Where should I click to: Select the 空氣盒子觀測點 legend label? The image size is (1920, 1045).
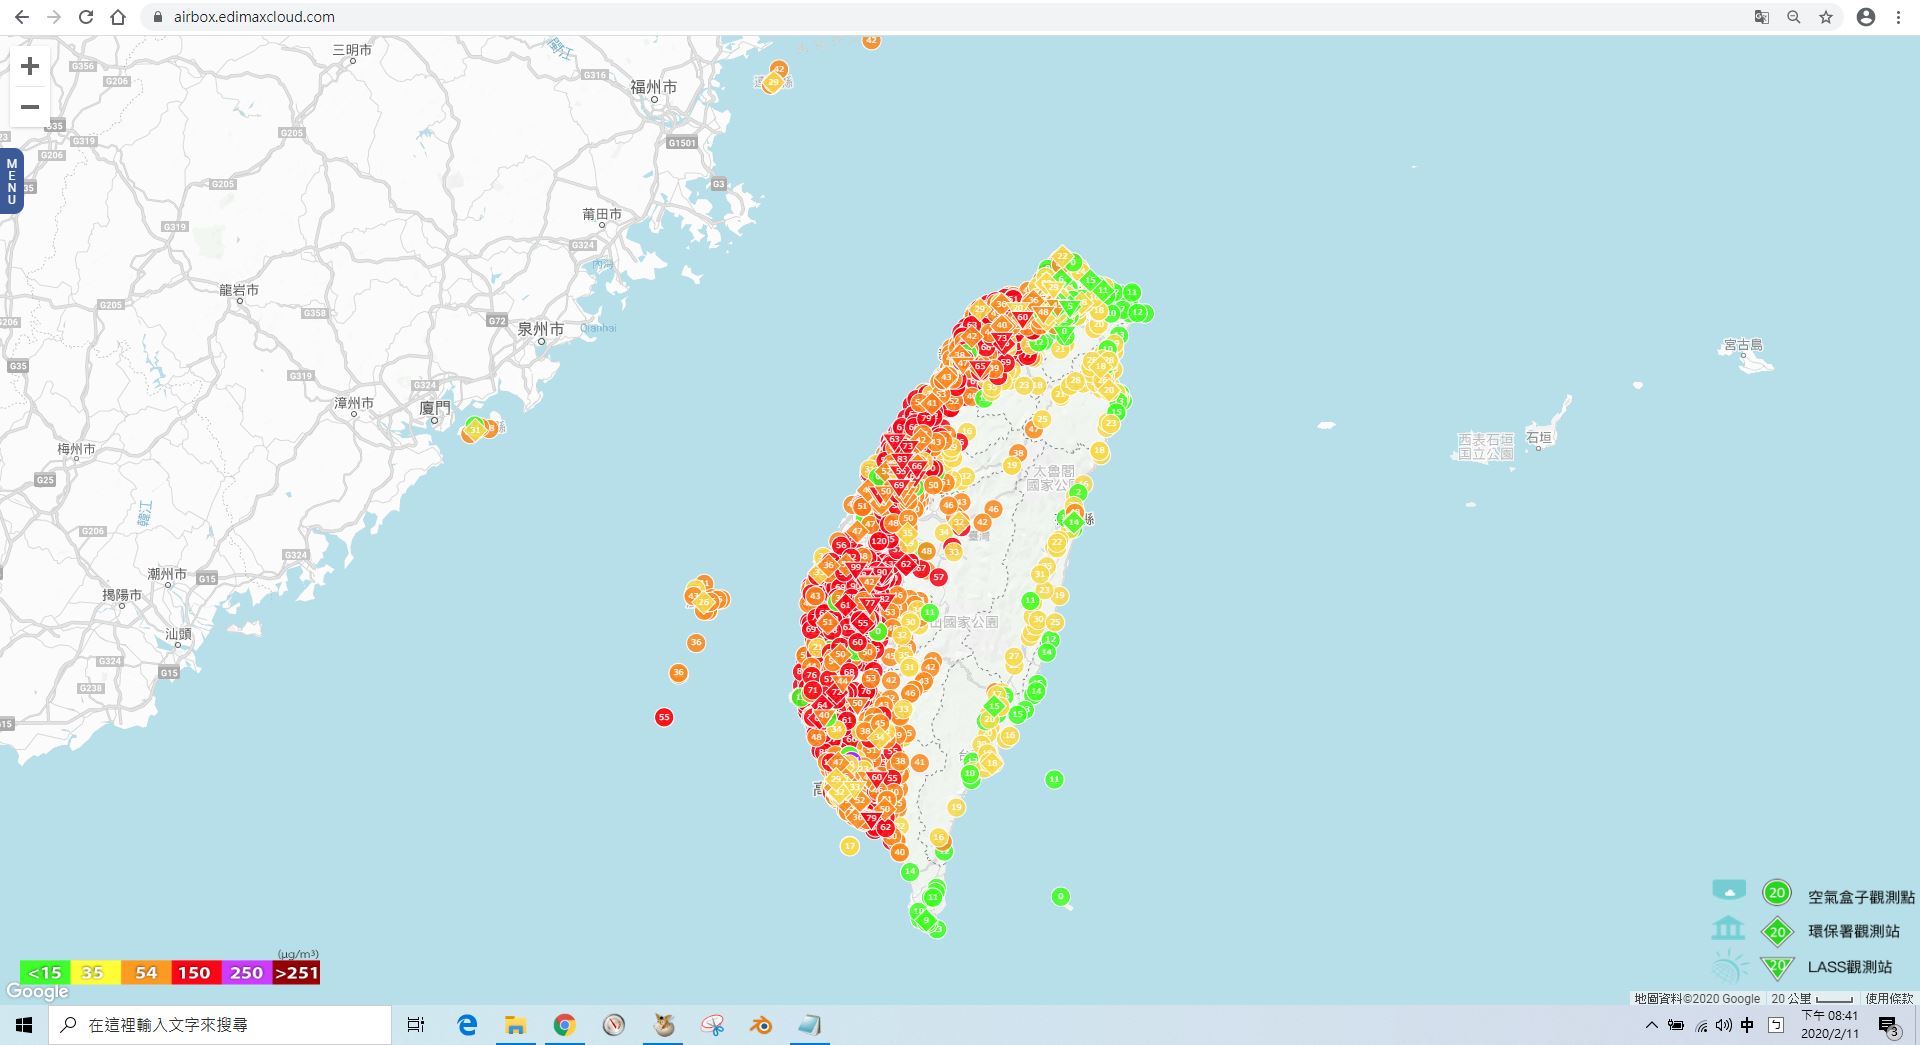[1861, 897]
